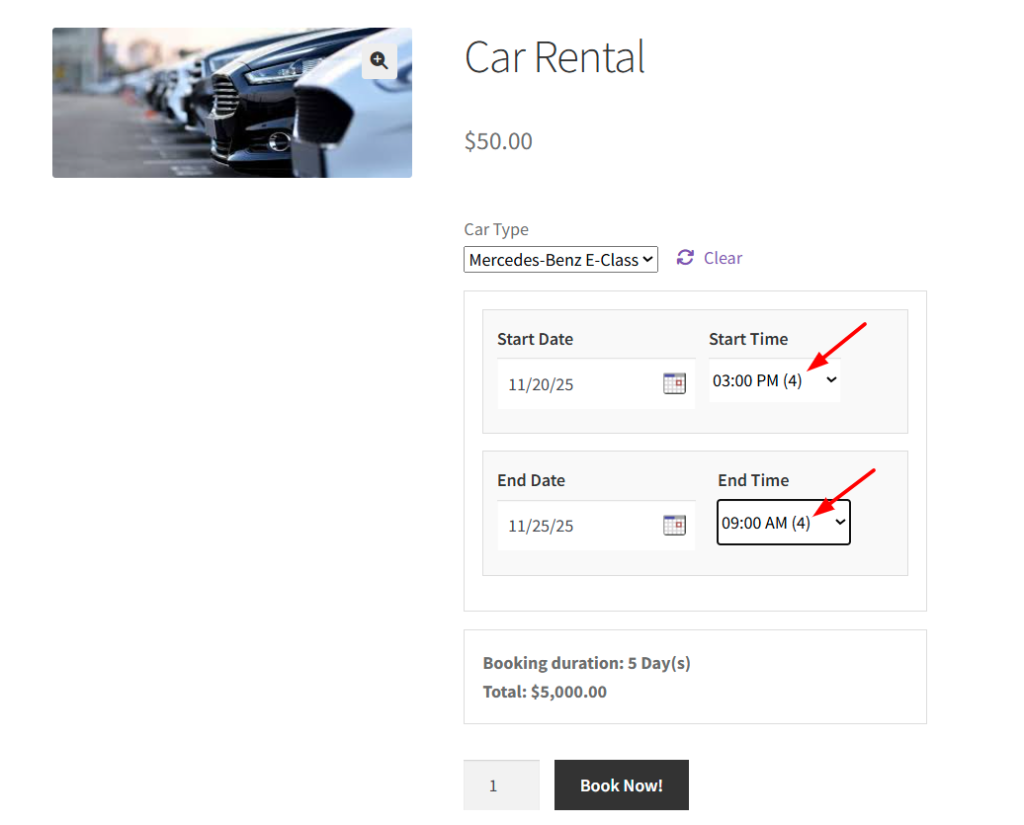
Task: Open the Car Type dropdown
Action: coord(561,260)
